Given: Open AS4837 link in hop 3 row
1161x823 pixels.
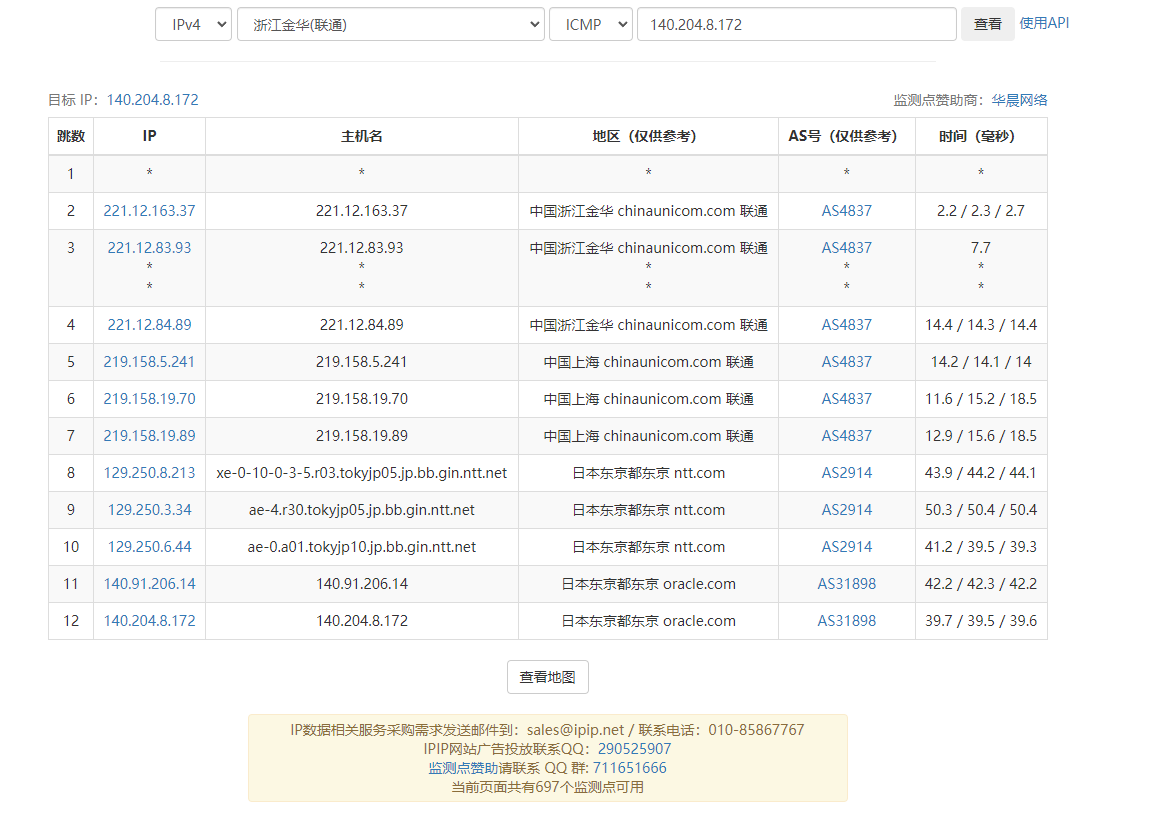Looking at the screenshot, I should point(846,248).
